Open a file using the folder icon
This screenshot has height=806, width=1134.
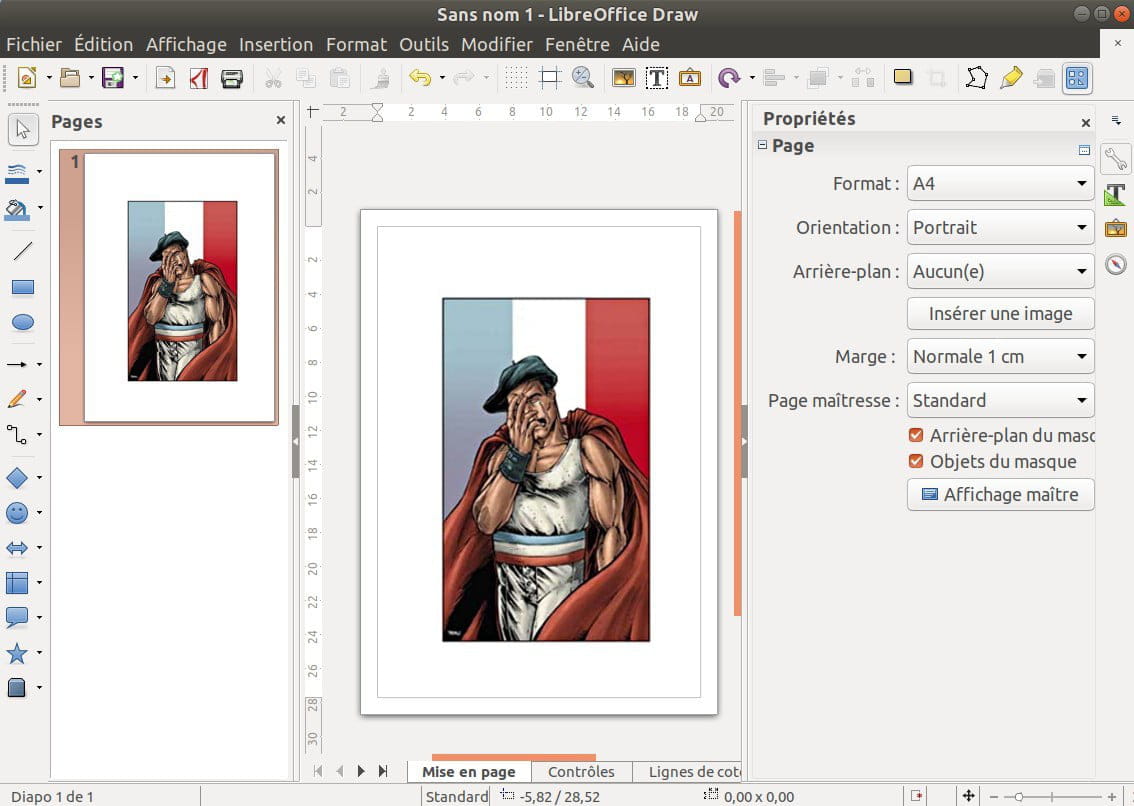70,77
